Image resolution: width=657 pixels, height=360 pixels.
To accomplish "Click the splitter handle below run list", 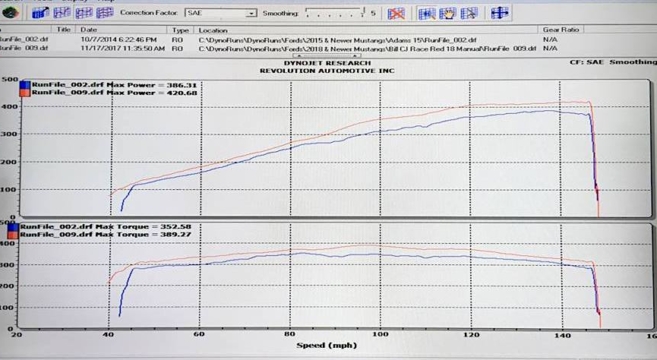I will [x=327, y=55].
